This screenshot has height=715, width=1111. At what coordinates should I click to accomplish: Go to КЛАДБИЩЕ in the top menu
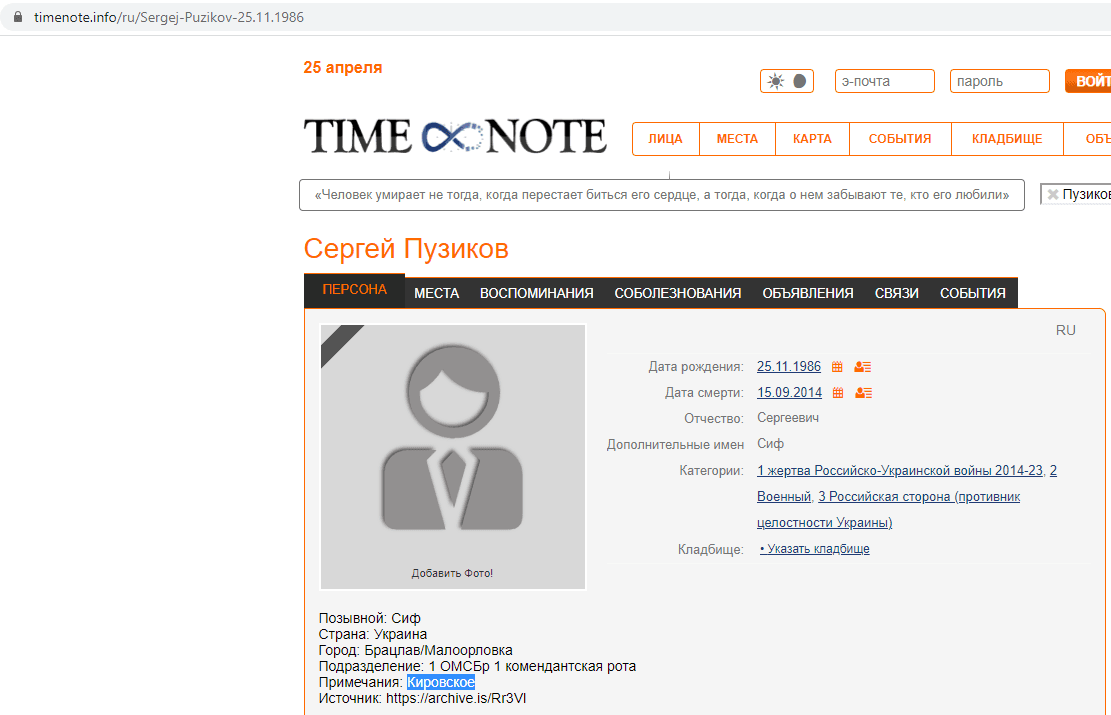click(x=1006, y=139)
